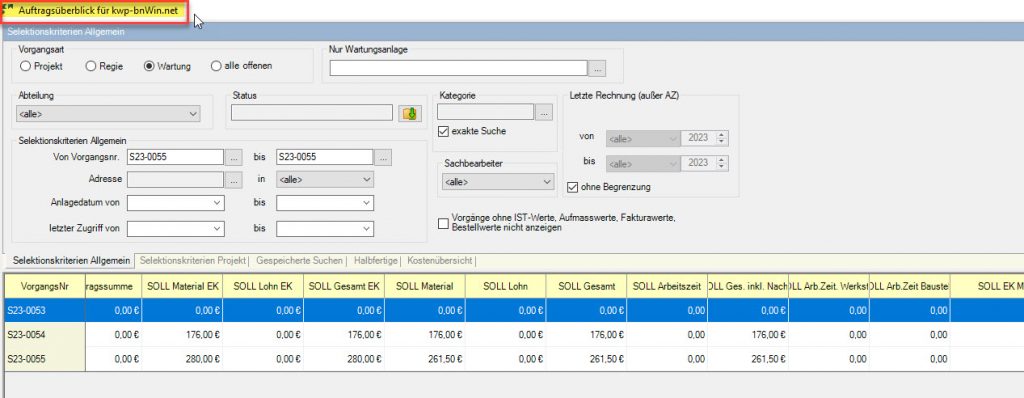Switch to Selektionskriterien Projekt tab
Image resolution: width=1024 pixels, height=398 pixels.
[193, 261]
